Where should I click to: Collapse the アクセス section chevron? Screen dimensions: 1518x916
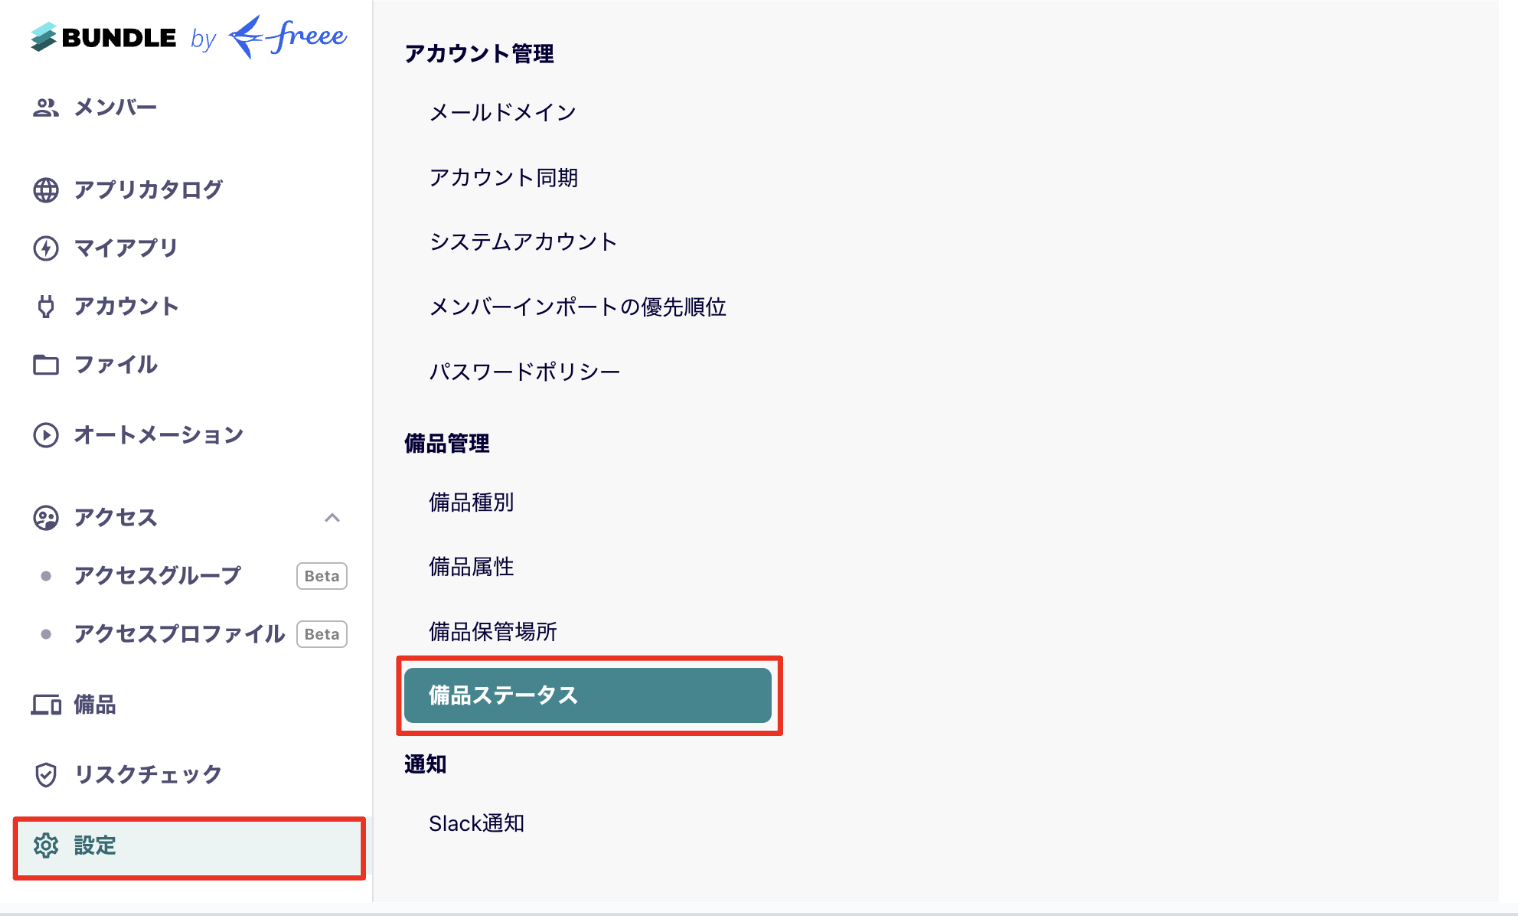pyautogui.click(x=332, y=518)
